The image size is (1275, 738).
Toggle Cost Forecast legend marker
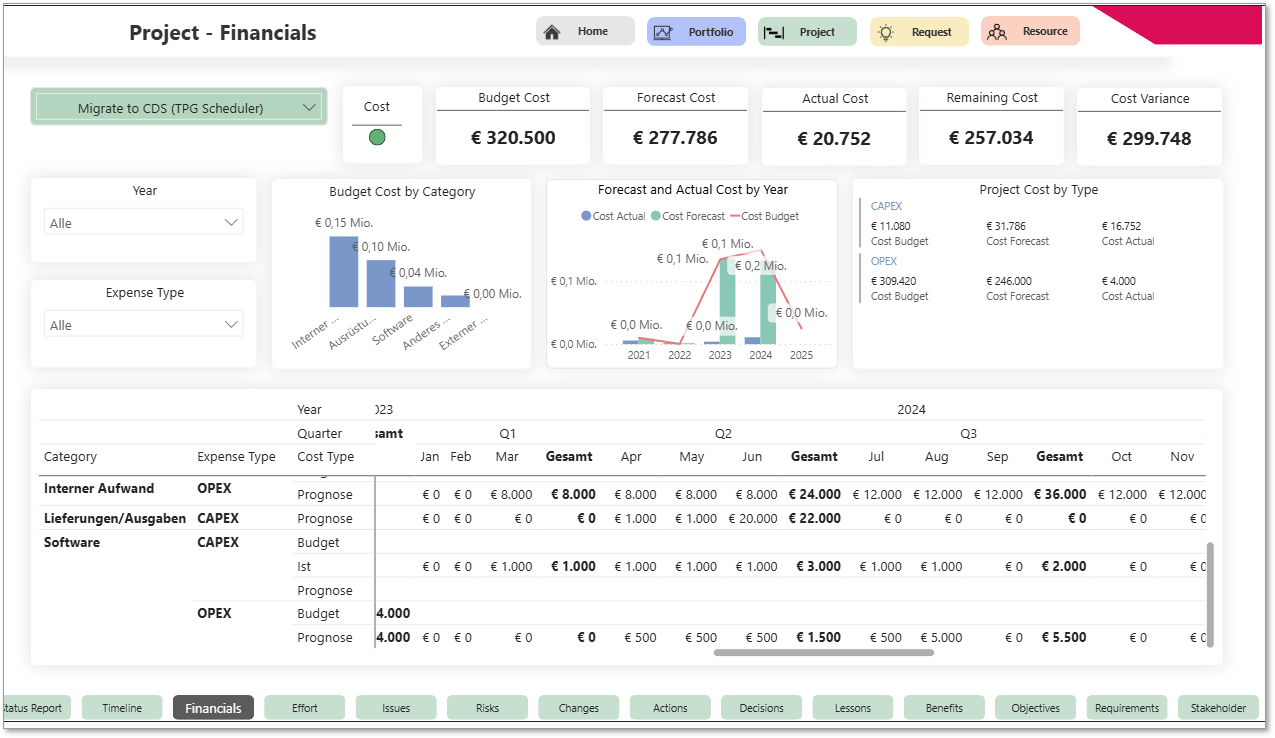click(x=655, y=216)
